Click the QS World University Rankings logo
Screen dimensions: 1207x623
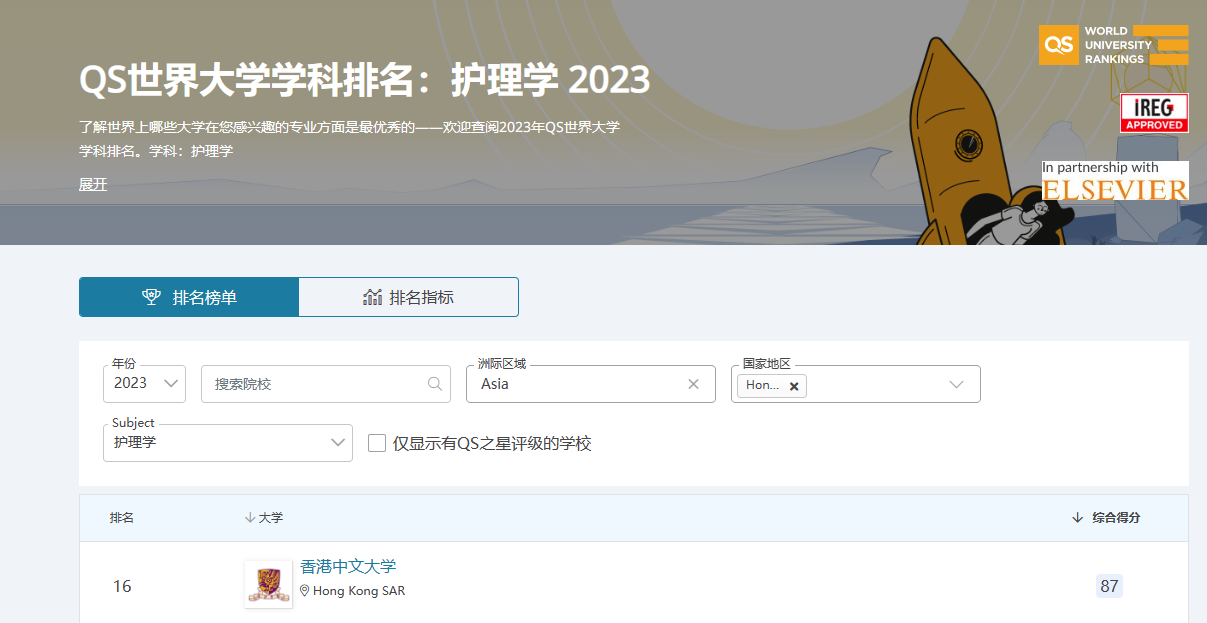point(1113,45)
